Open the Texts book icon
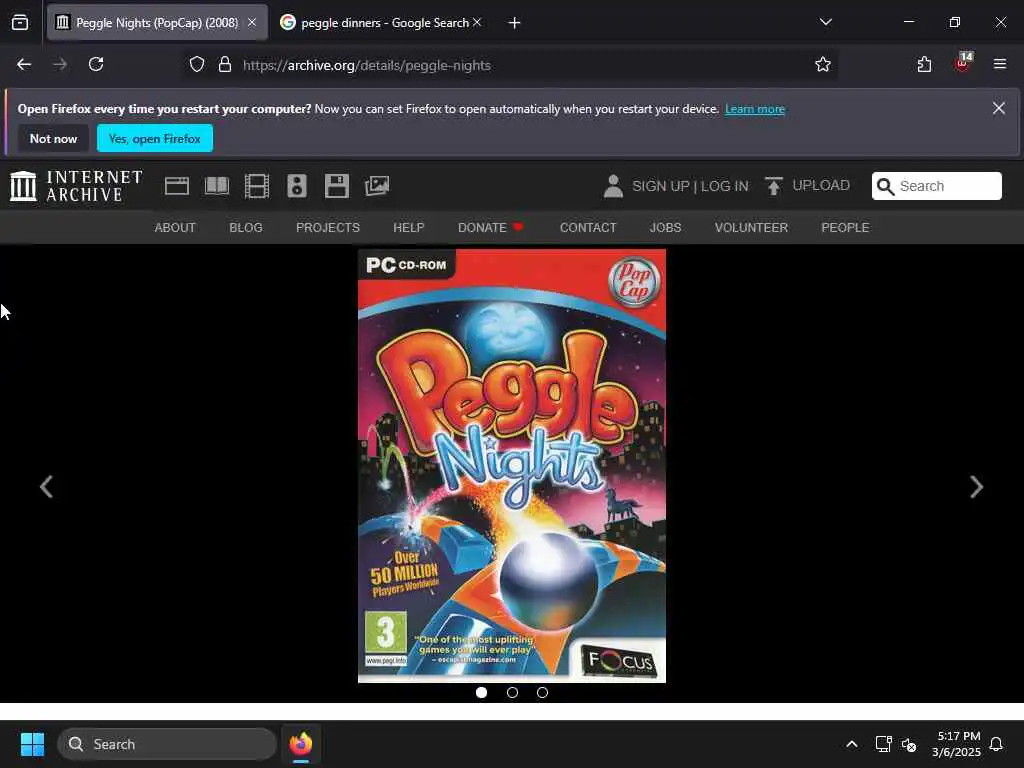 pyautogui.click(x=217, y=186)
